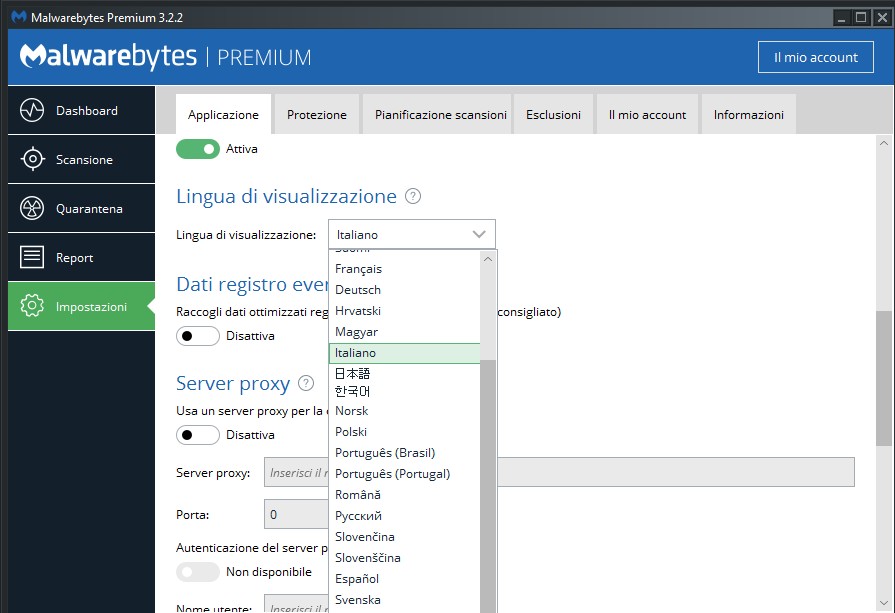
Task: Select Deutsch from language list
Action: pos(405,290)
